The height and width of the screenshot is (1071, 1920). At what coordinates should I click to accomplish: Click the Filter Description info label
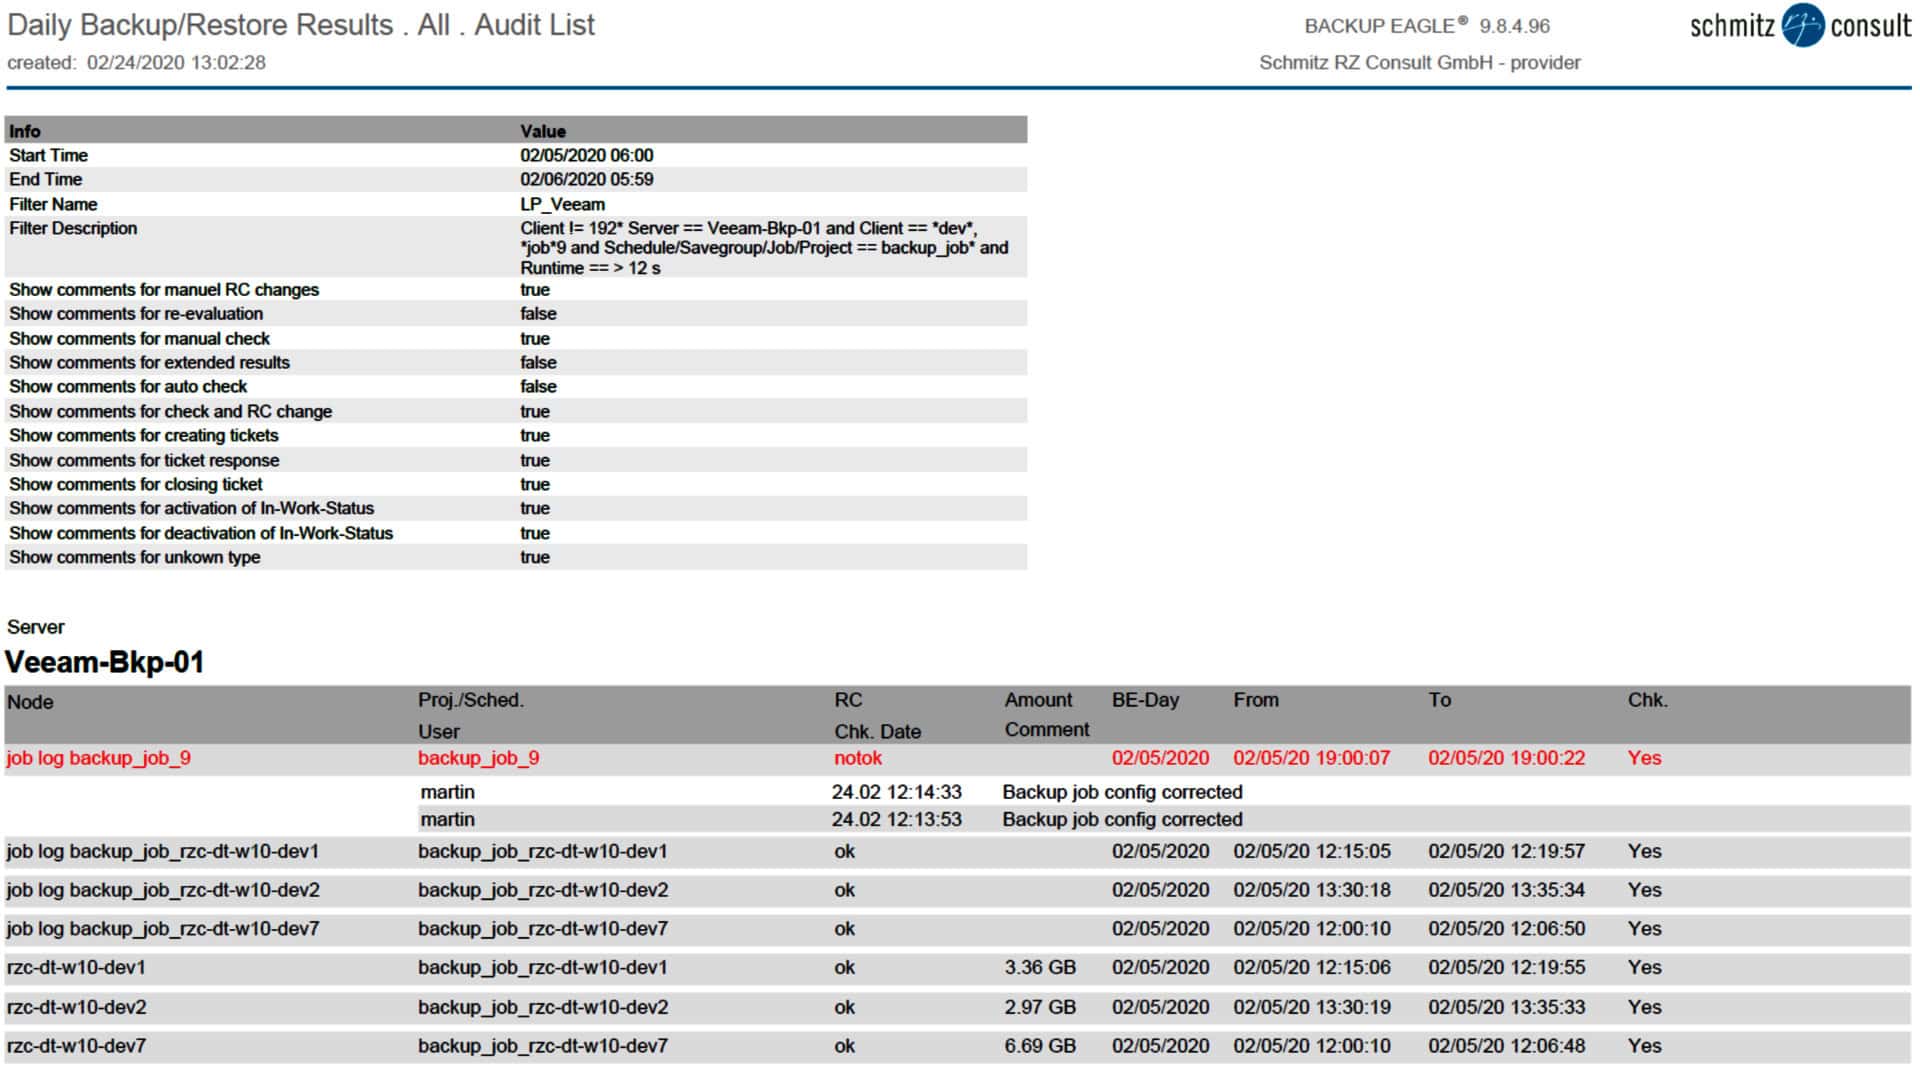coord(73,228)
